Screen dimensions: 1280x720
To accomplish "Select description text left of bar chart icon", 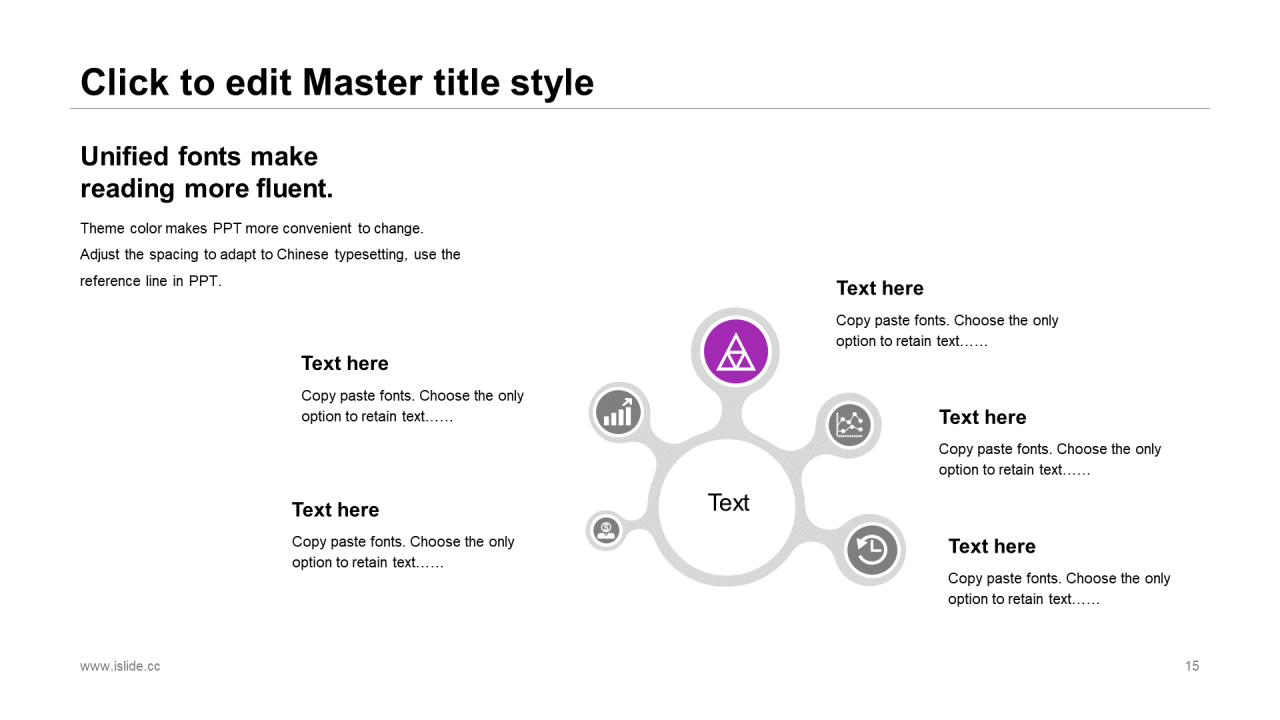I will click(x=412, y=406).
